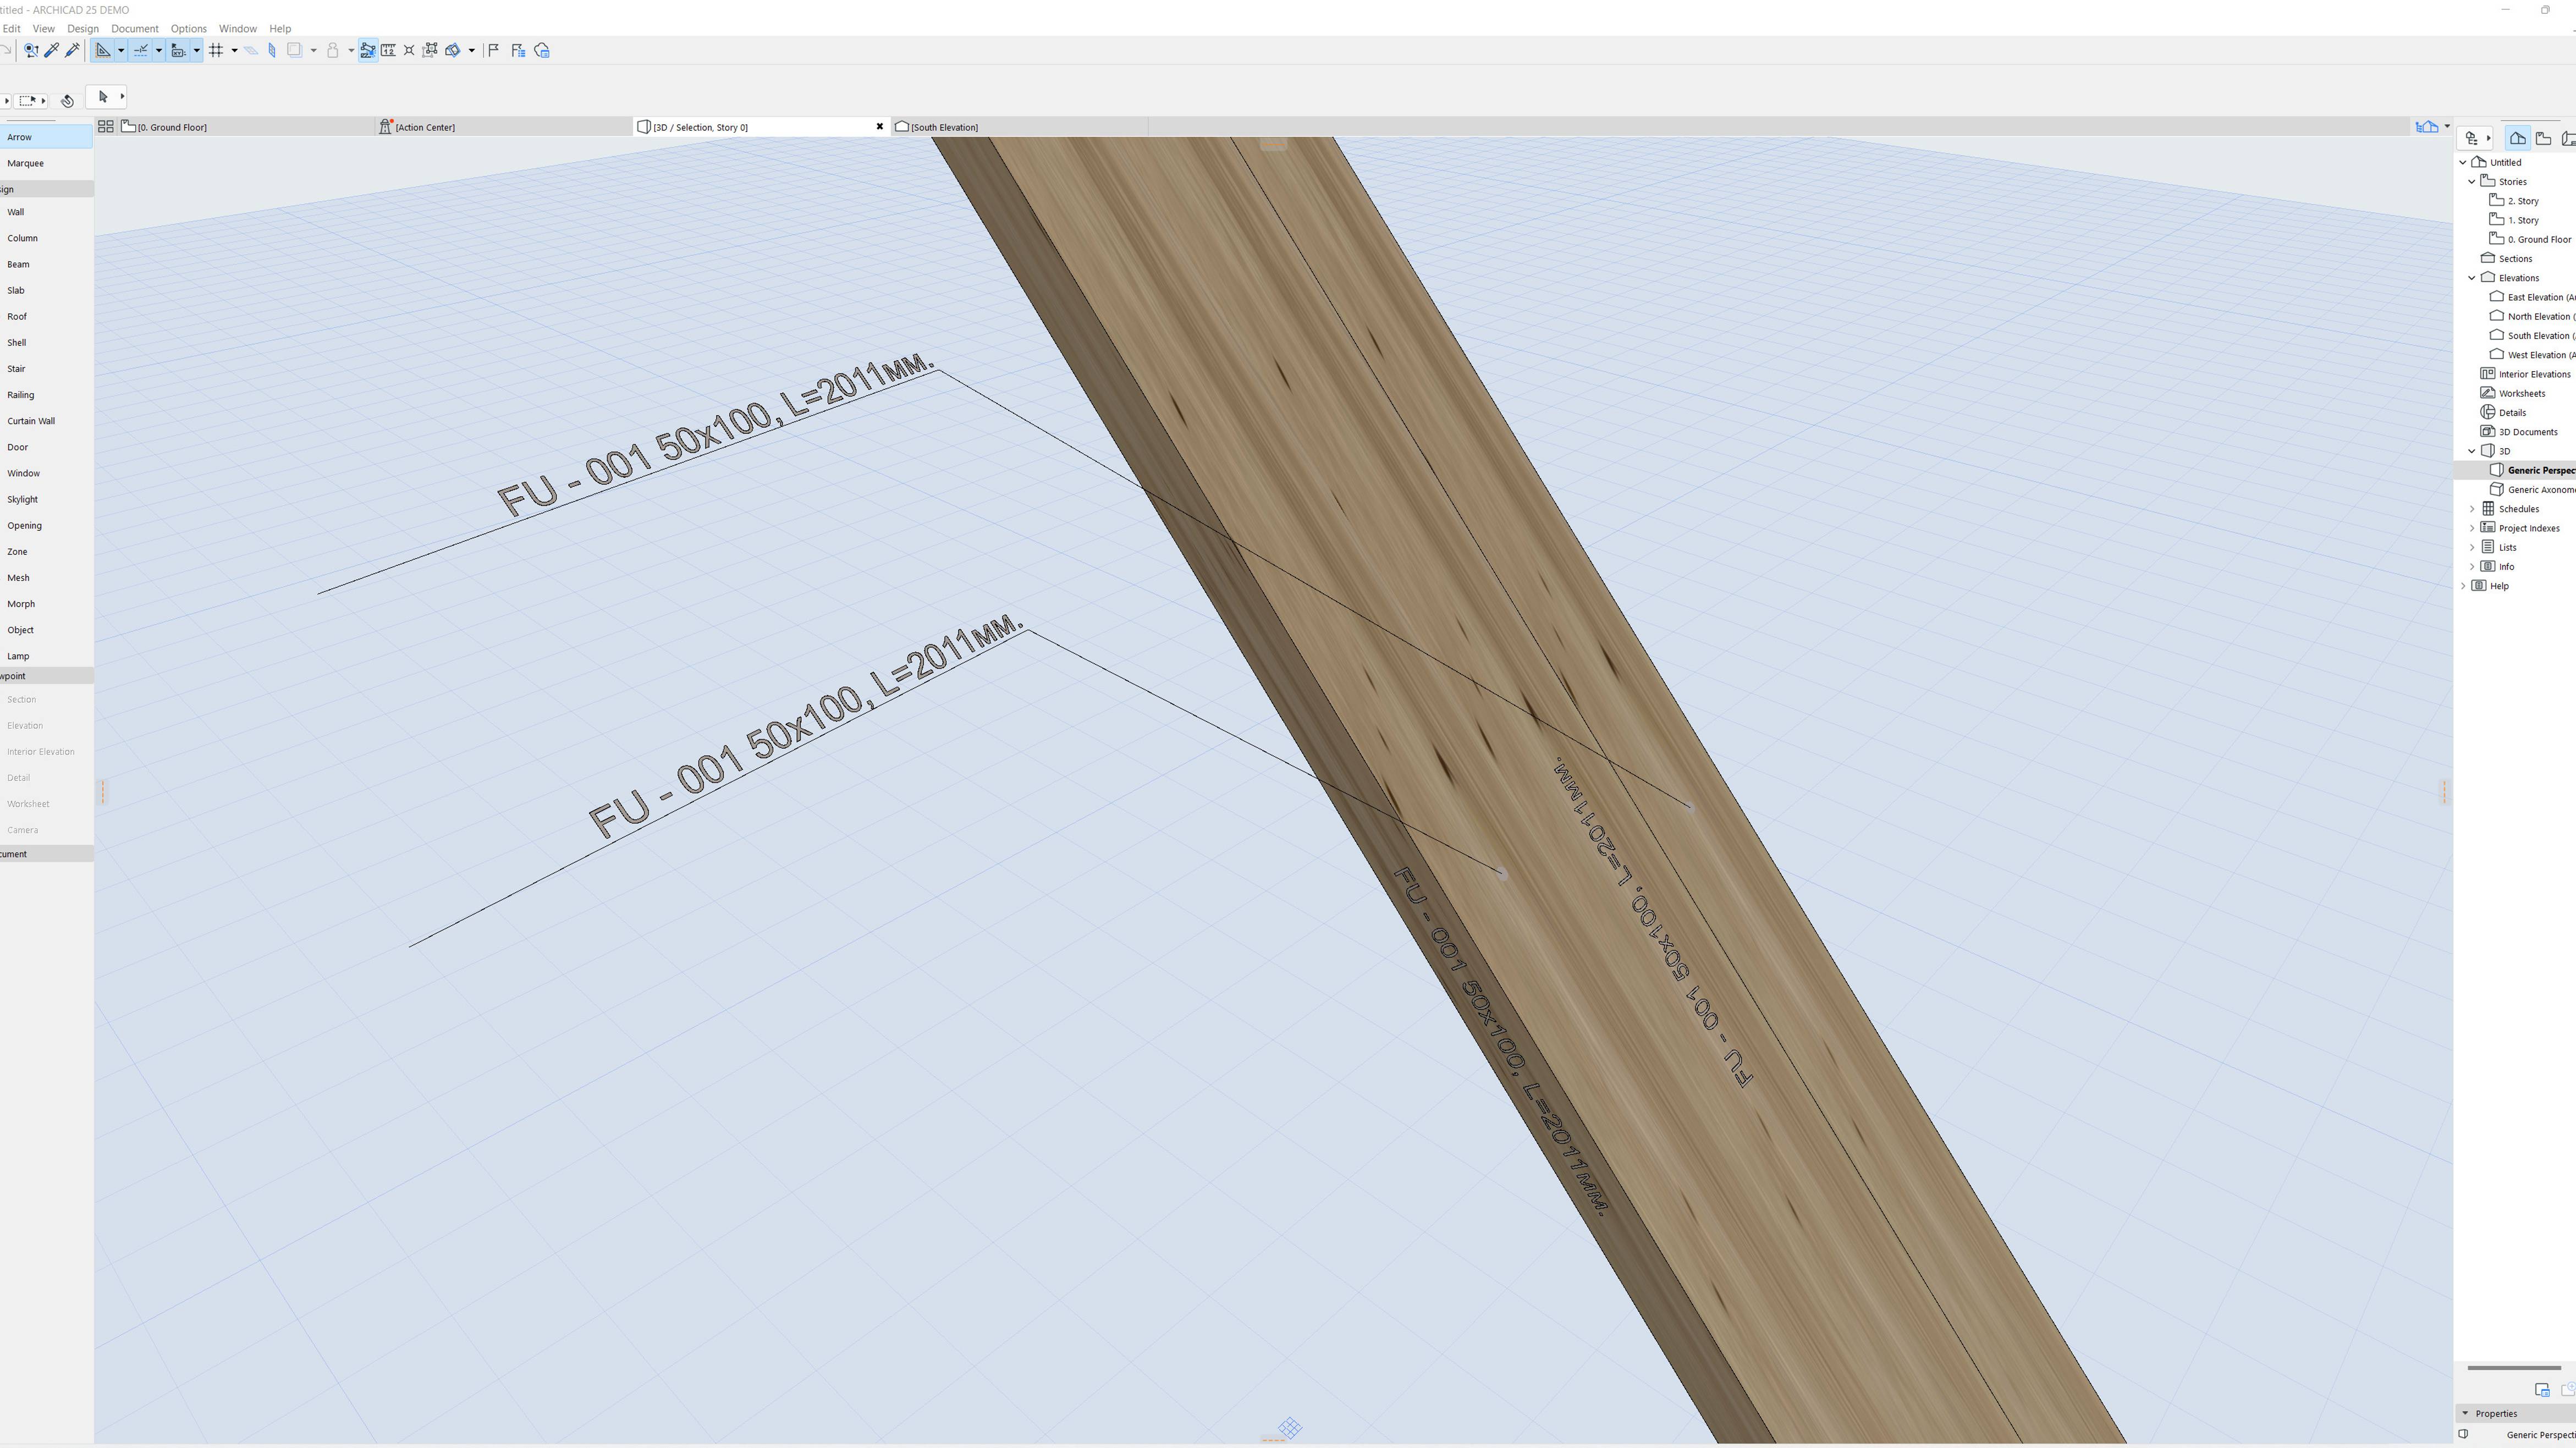Choose the Morph tool in toolbox
2576x1448 pixels.
[x=21, y=604]
